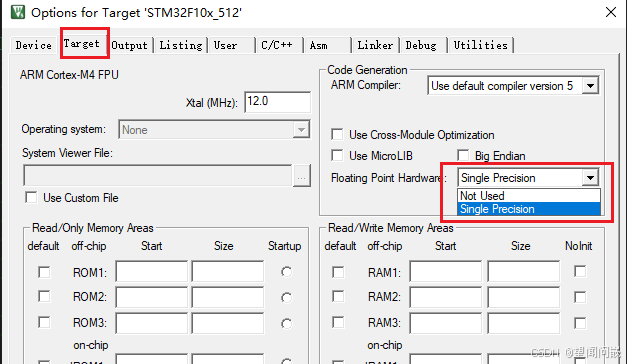The width and height of the screenshot is (627, 364).
Task: Switch to the Linker tab
Action: point(375,45)
